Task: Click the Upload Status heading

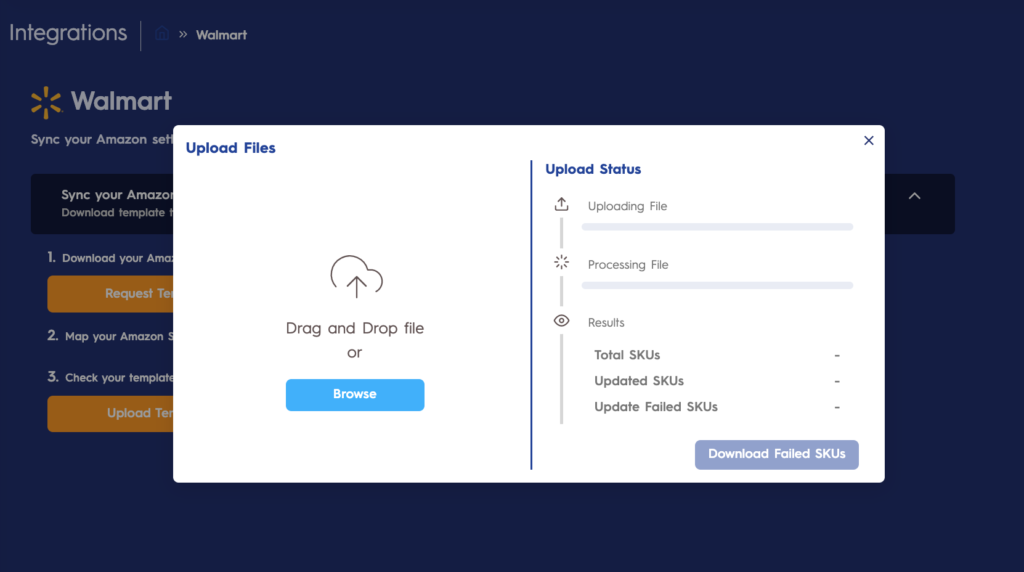Action: click(593, 169)
